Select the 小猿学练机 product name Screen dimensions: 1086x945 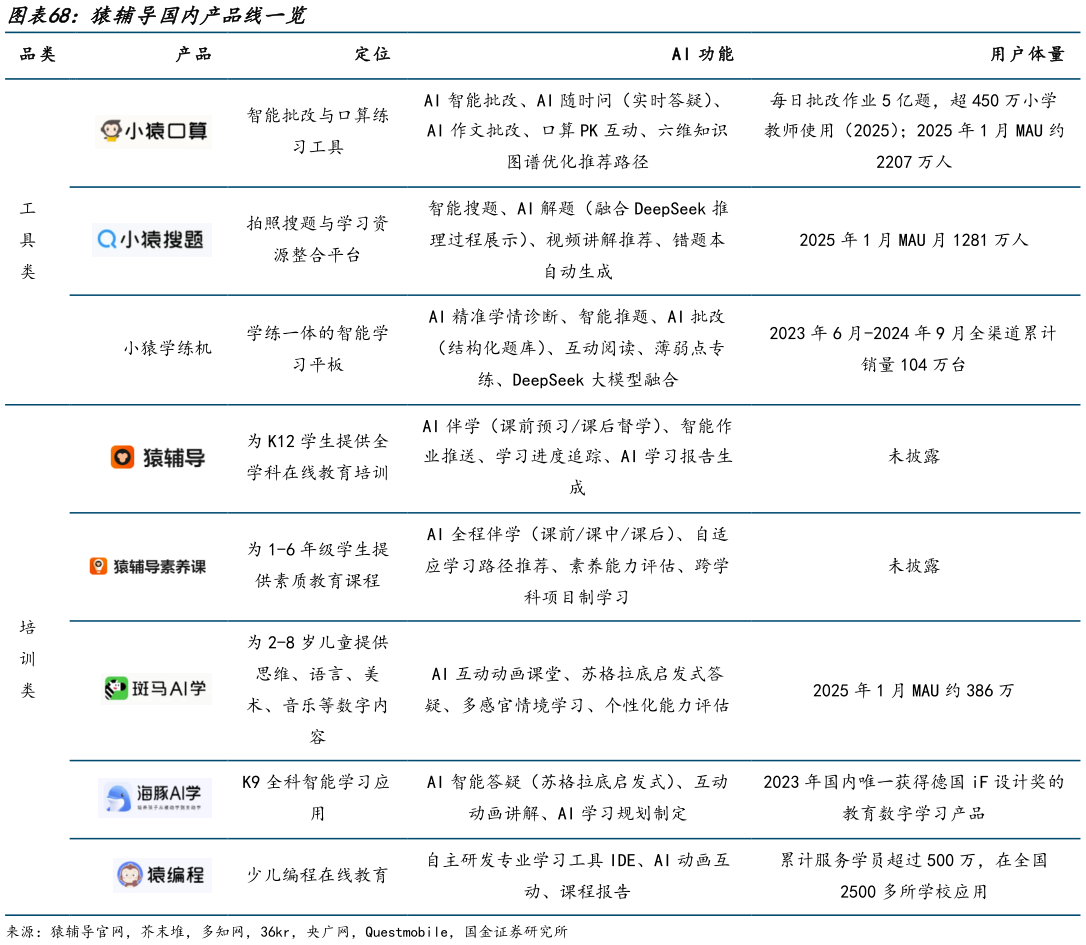[x=168, y=348]
